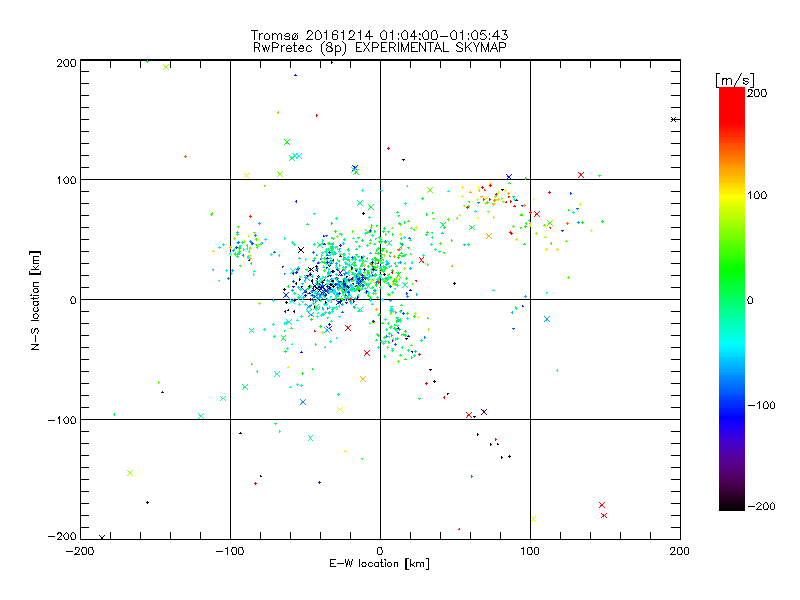Click the colorbar label '-200' at bottom
The height and width of the screenshot is (600, 800).
point(761,506)
